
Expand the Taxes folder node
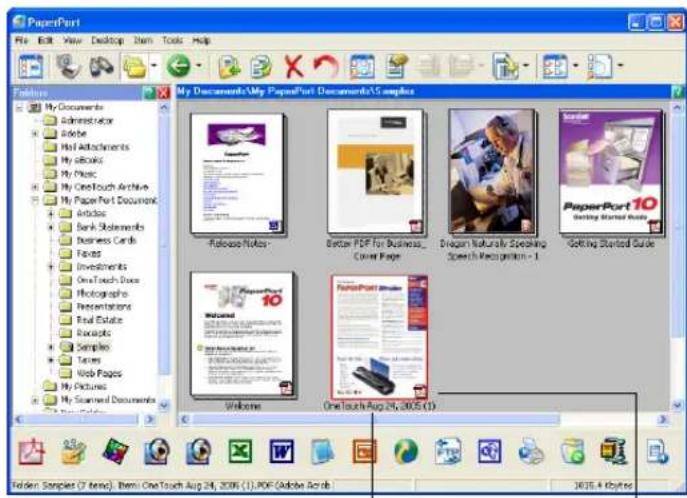pyautogui.click(x=51, y=360)
